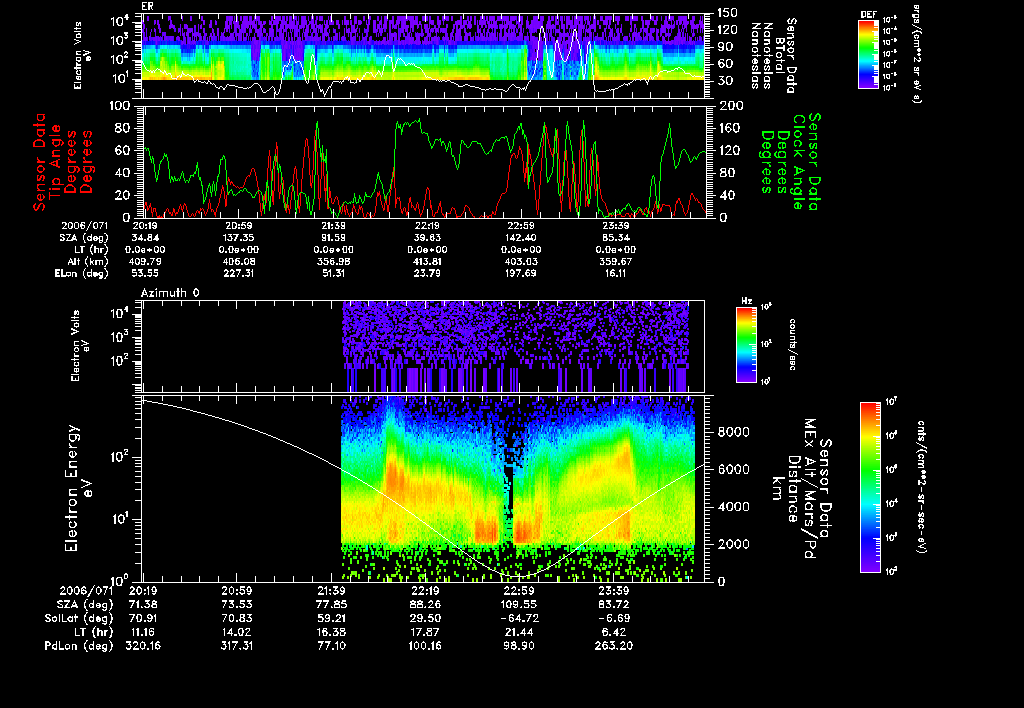Click SZA value 85.34
This screenshot has width=1024, height=708.
pos(615,238)
